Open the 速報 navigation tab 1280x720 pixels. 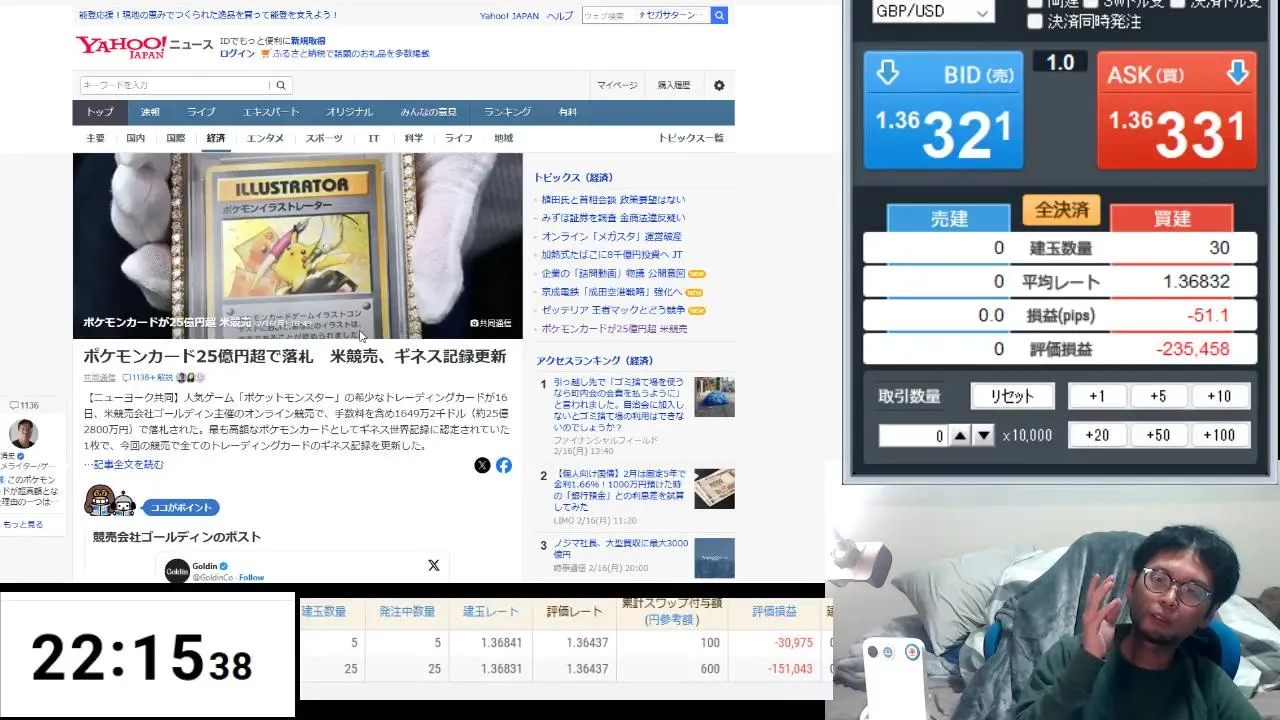(150, 112)
